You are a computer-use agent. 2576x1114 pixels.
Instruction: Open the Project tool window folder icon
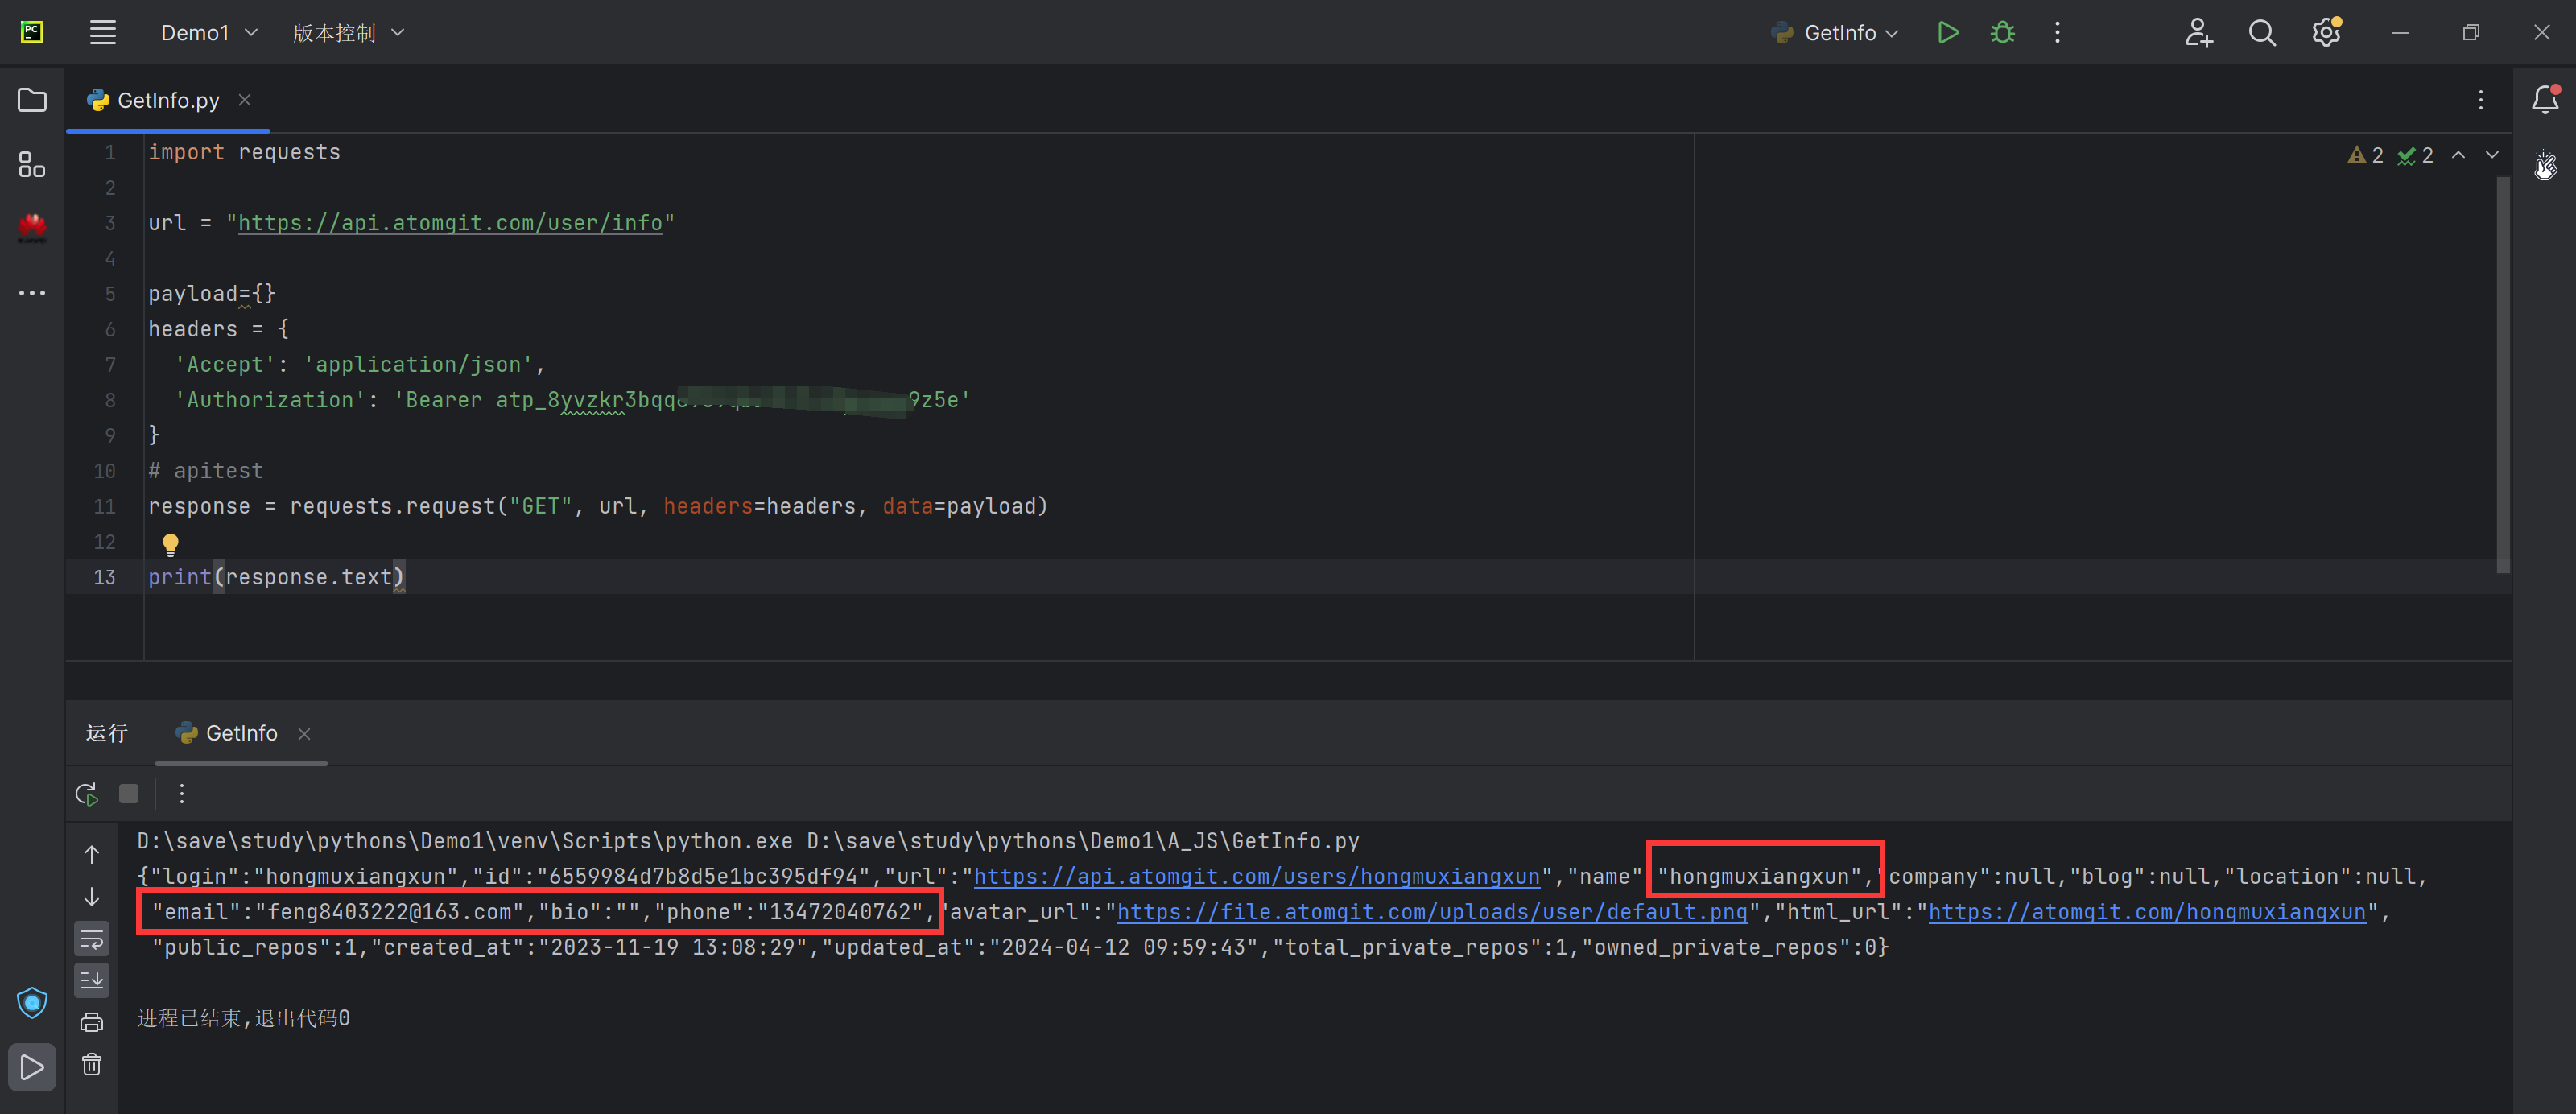[x=31, y=100]
